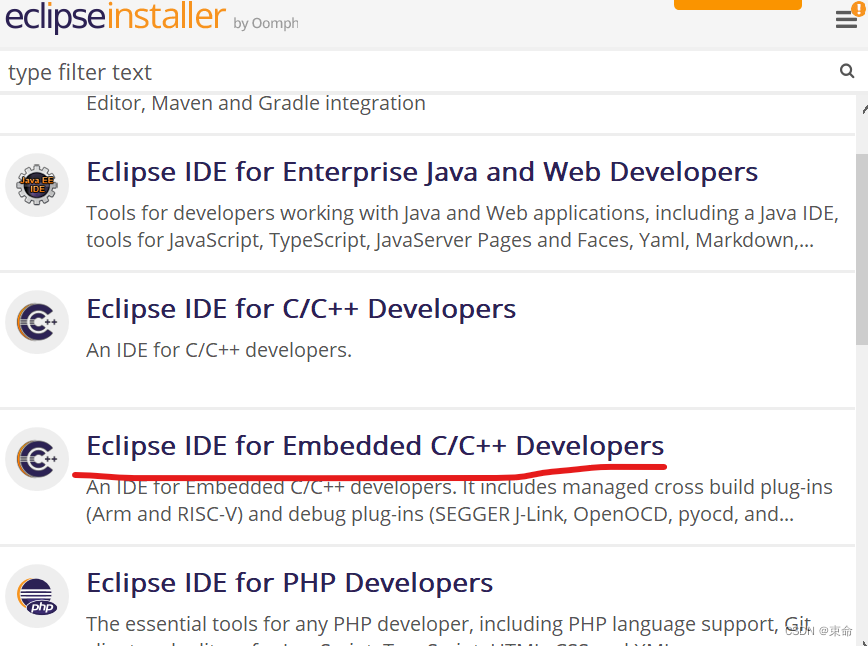Select Eclipse IDE for Embedded C/C++ Developers

tap(375, 446)
